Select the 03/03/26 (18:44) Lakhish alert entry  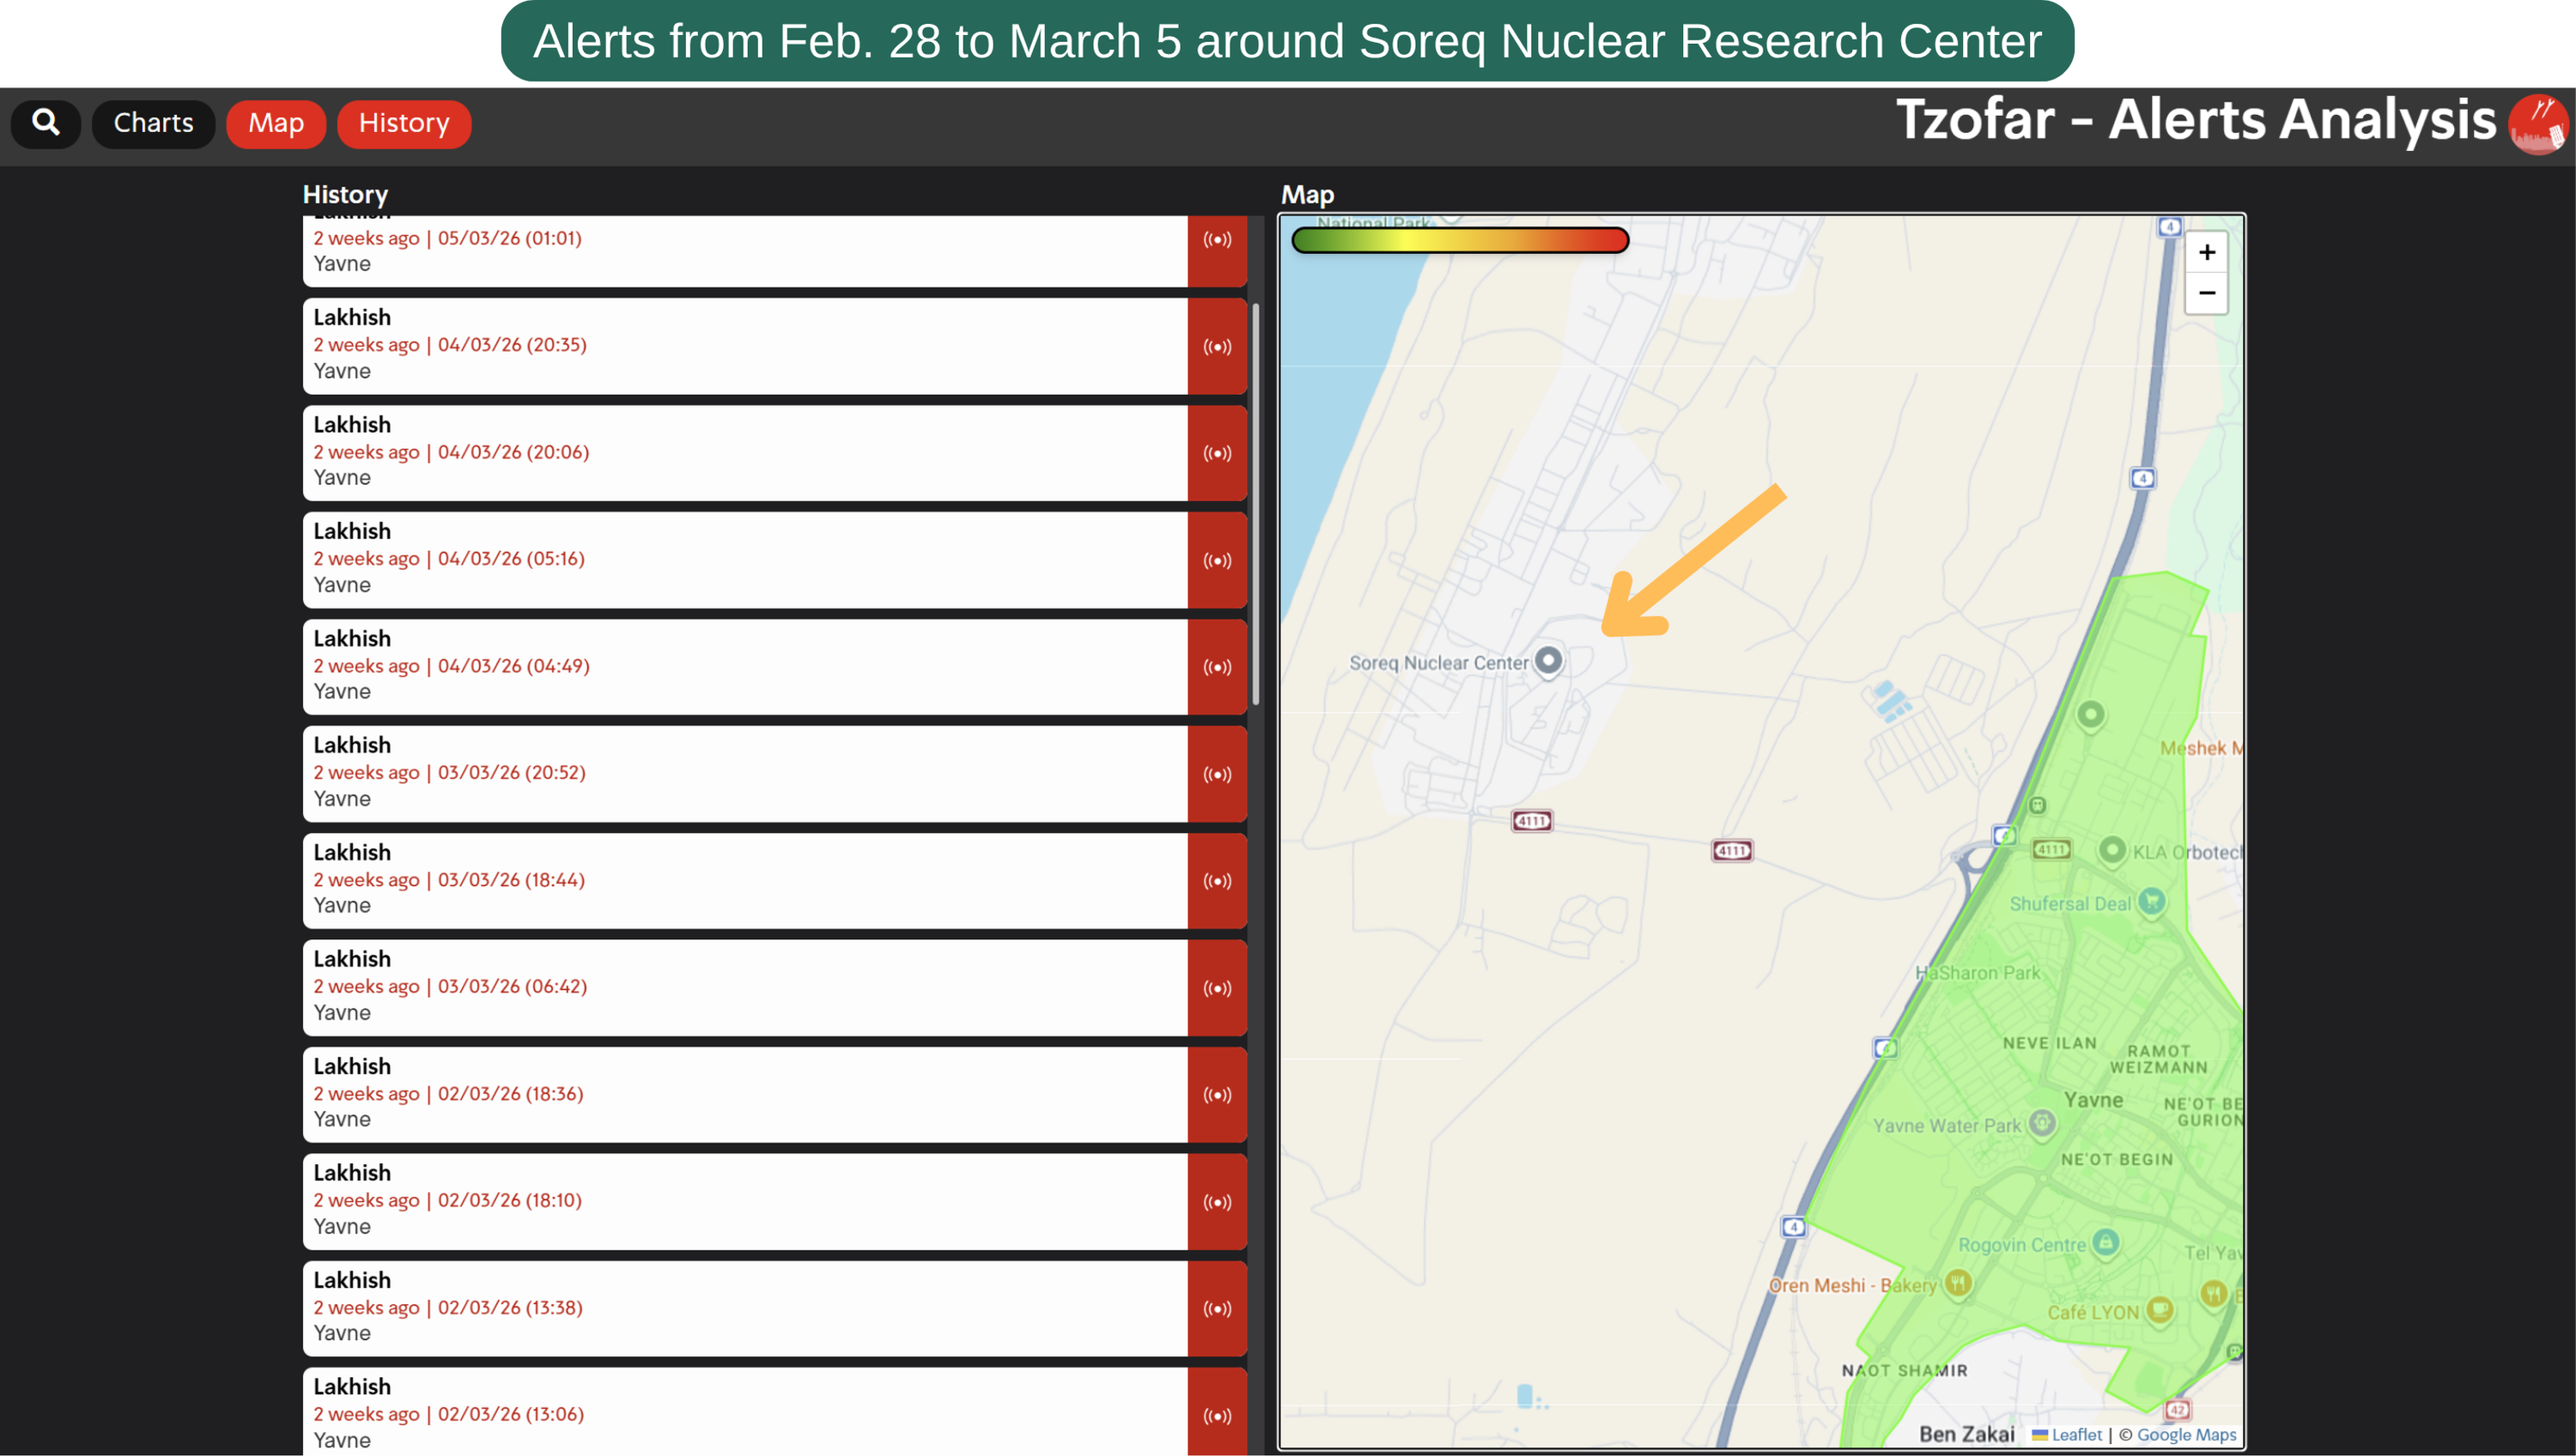click(745, 880)
